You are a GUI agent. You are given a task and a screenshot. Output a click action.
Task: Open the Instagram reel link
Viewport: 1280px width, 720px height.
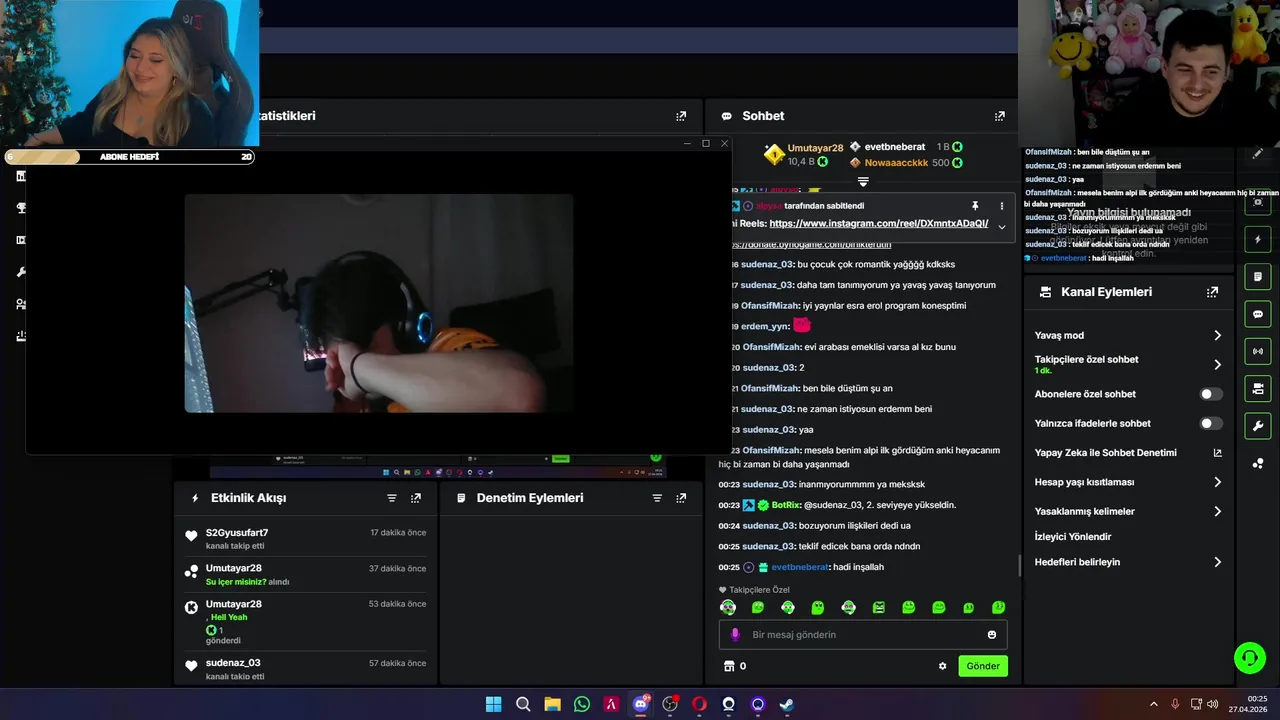pos(879,224)
